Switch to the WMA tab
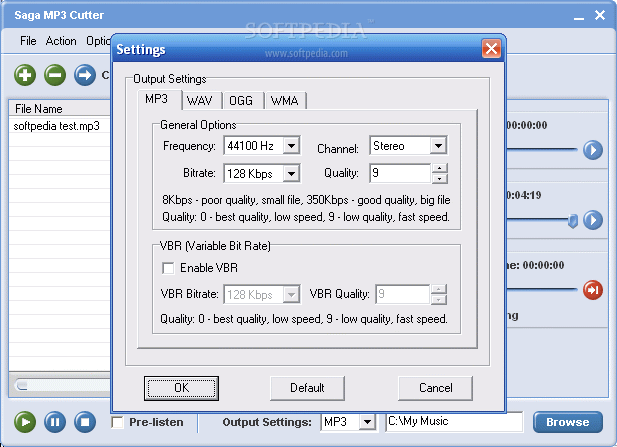The height and width of the screenshot is (447, 617). pos(284,101)
